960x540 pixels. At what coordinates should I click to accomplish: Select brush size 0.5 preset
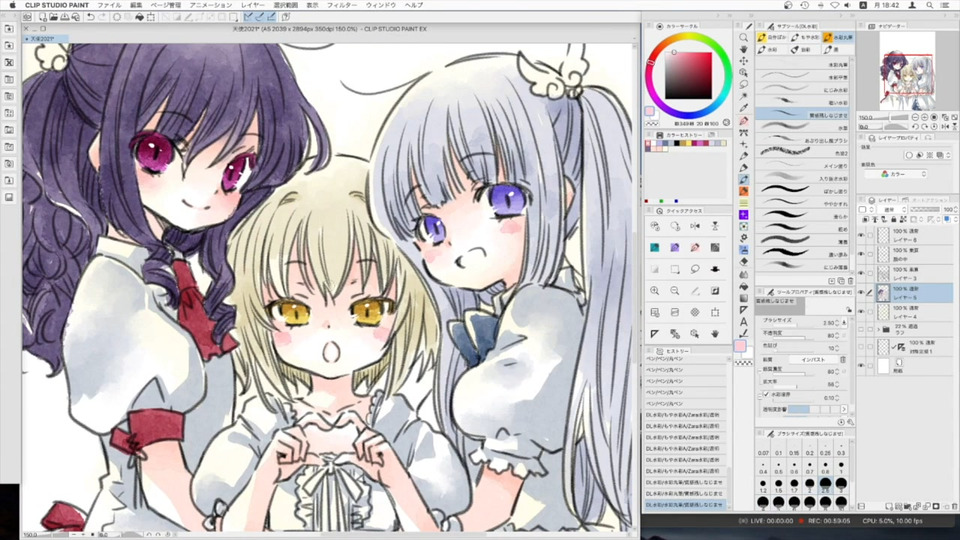coord(779,468)
